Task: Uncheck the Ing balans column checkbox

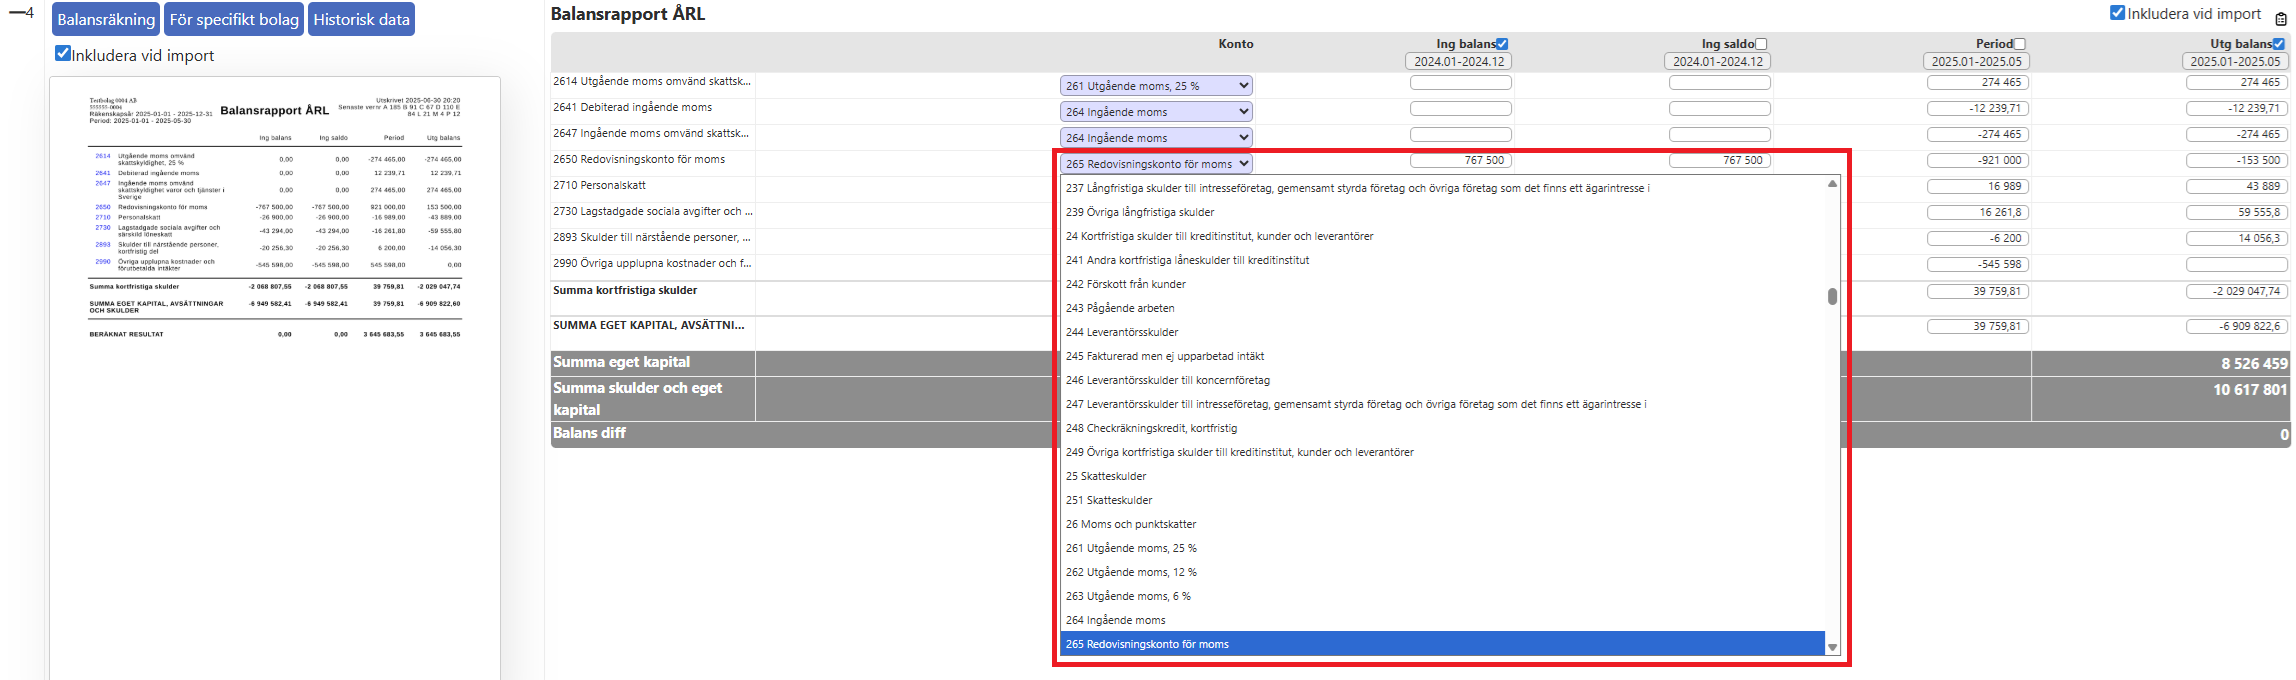Action: point(1501,44)
